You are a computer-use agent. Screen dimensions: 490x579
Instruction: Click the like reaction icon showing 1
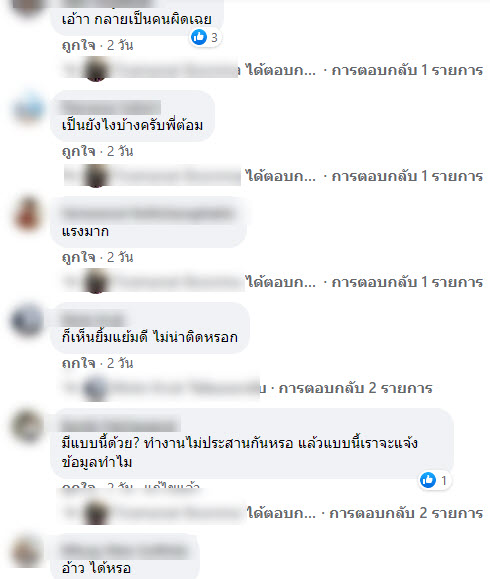coord(428,480)
